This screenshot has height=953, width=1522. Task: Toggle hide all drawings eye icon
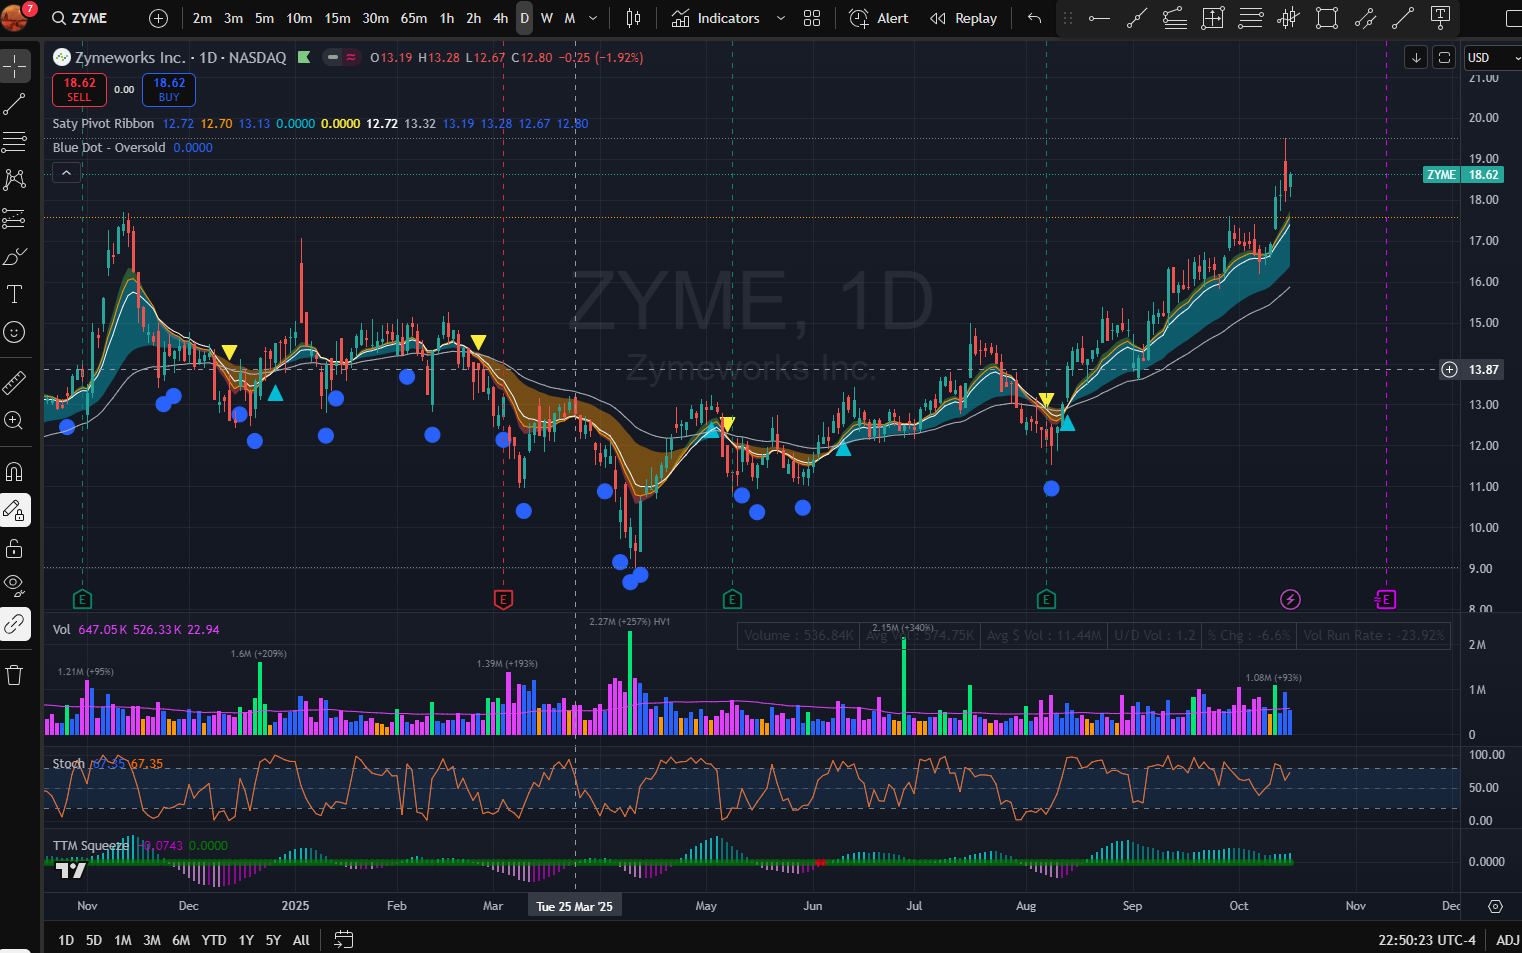pyautogui.click(x=15, y=586)
